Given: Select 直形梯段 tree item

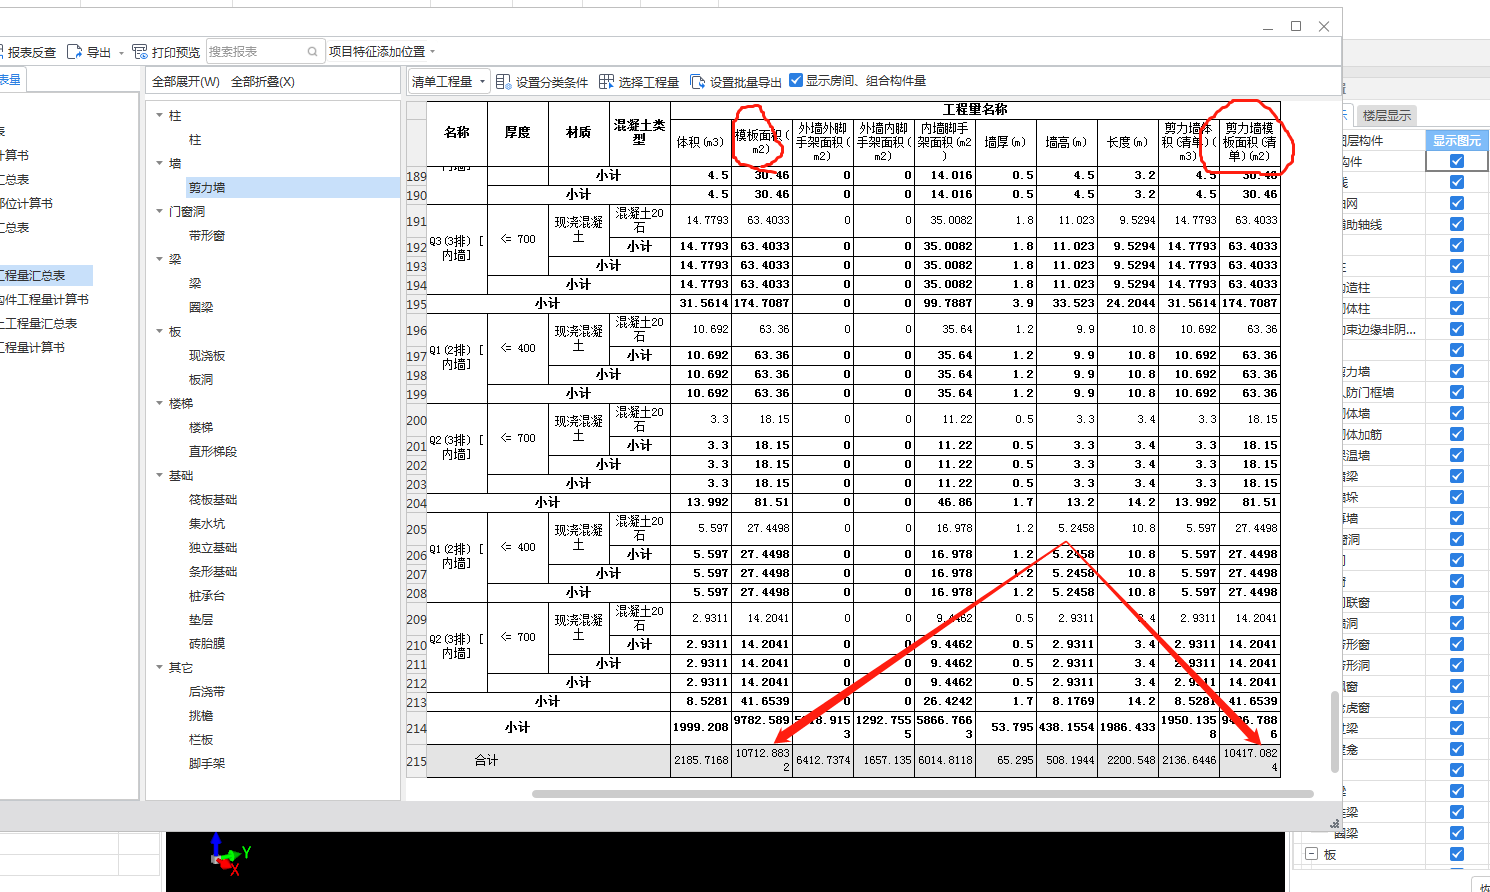Looking at the screenshot, I should (213, 451).
